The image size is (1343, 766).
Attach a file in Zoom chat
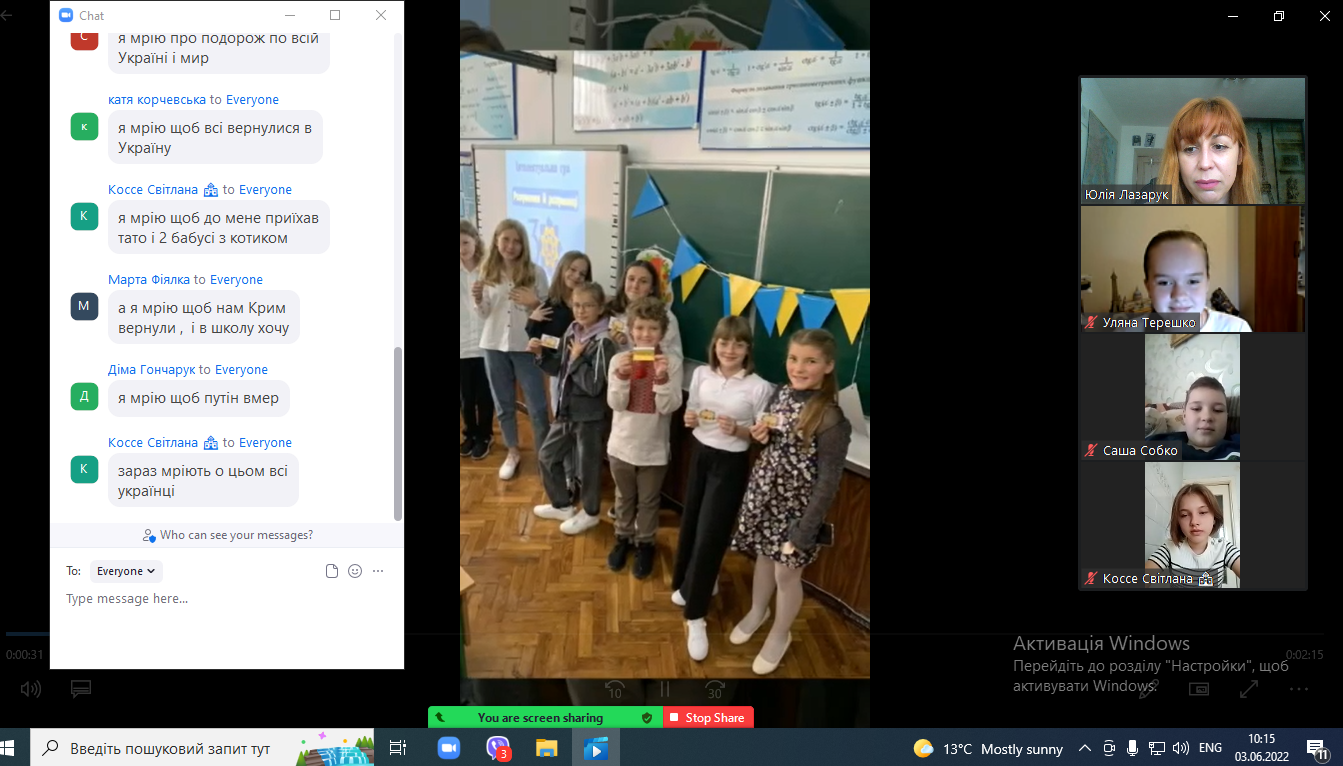(x=332, y=571)
